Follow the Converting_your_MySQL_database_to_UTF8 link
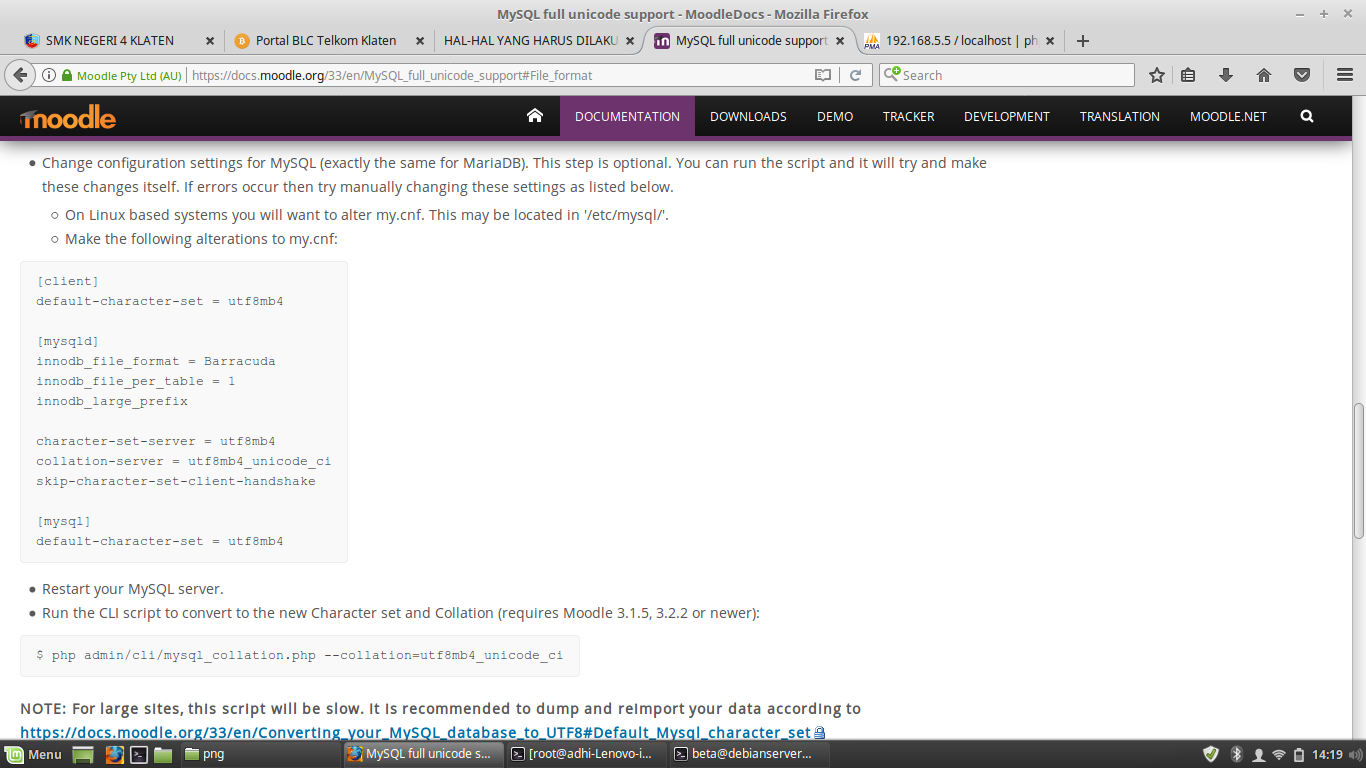The image size is (1366, 768). (x=415, y=733)
